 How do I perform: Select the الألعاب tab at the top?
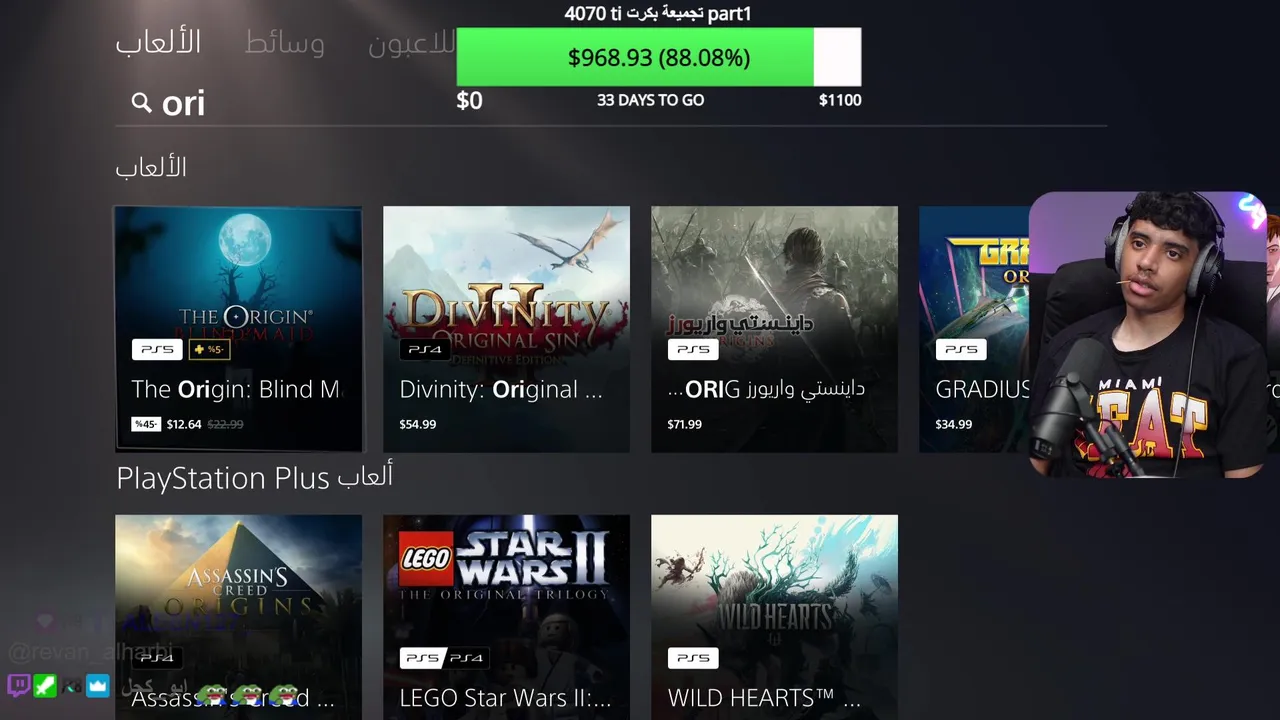click(x=158, y=43)
